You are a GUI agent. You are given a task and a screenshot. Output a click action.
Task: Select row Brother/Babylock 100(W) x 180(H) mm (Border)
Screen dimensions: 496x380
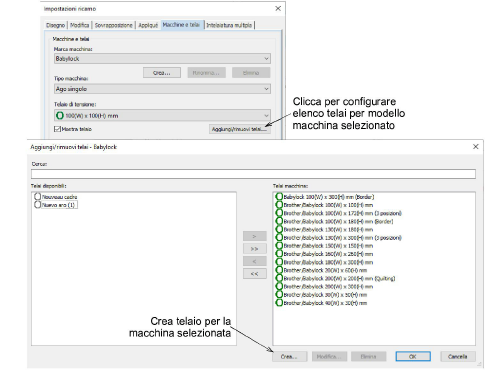coord(334,221)
